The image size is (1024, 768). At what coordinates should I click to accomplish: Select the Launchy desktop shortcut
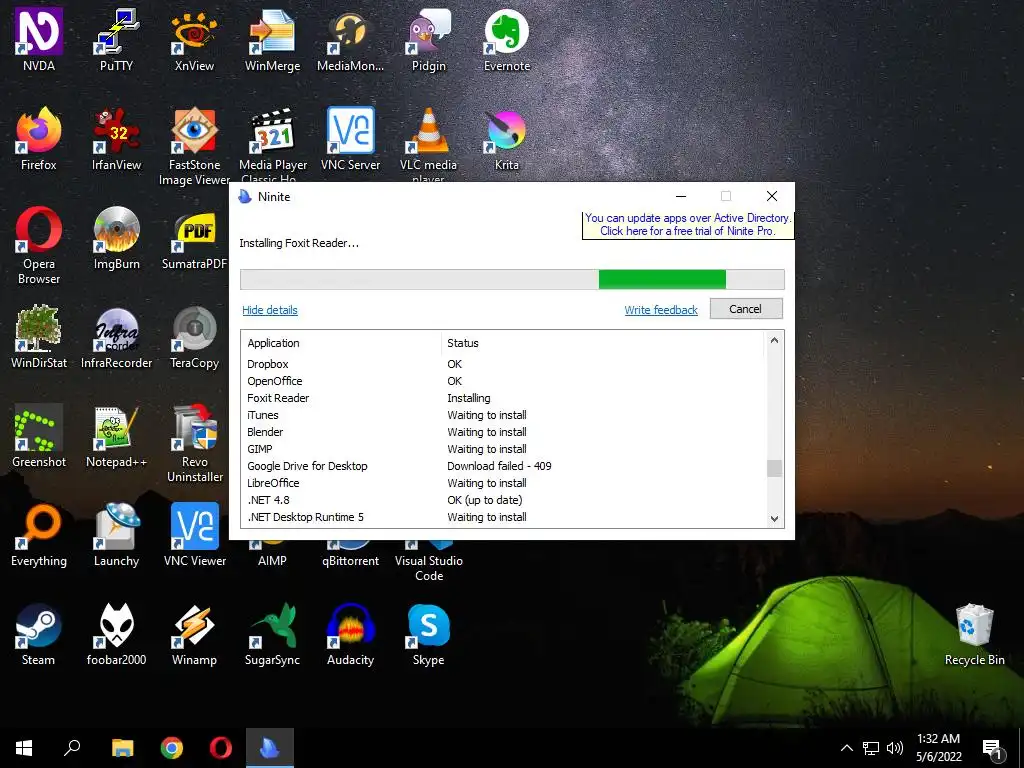pos(116,535)
